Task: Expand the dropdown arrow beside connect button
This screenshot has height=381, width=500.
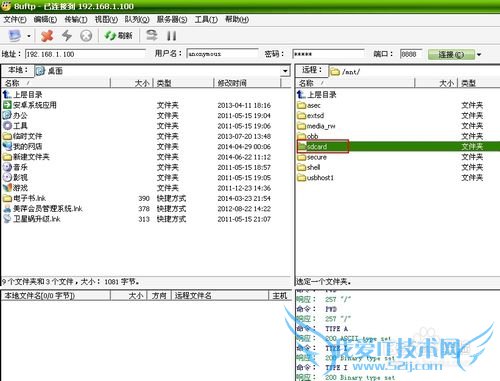Action: [479, 54]
